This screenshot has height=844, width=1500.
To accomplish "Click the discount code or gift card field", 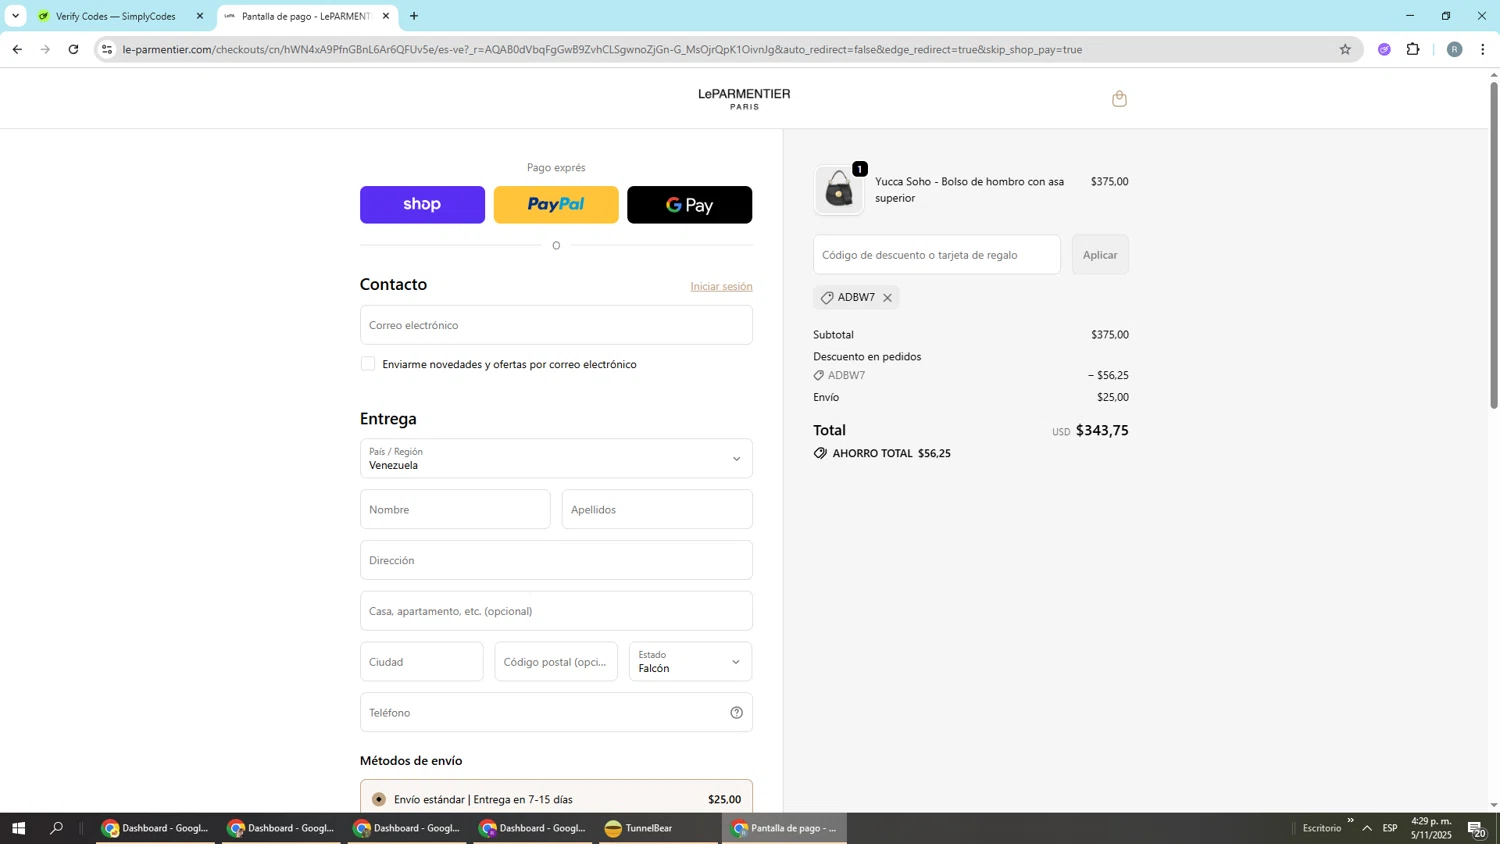I will 937,255.
